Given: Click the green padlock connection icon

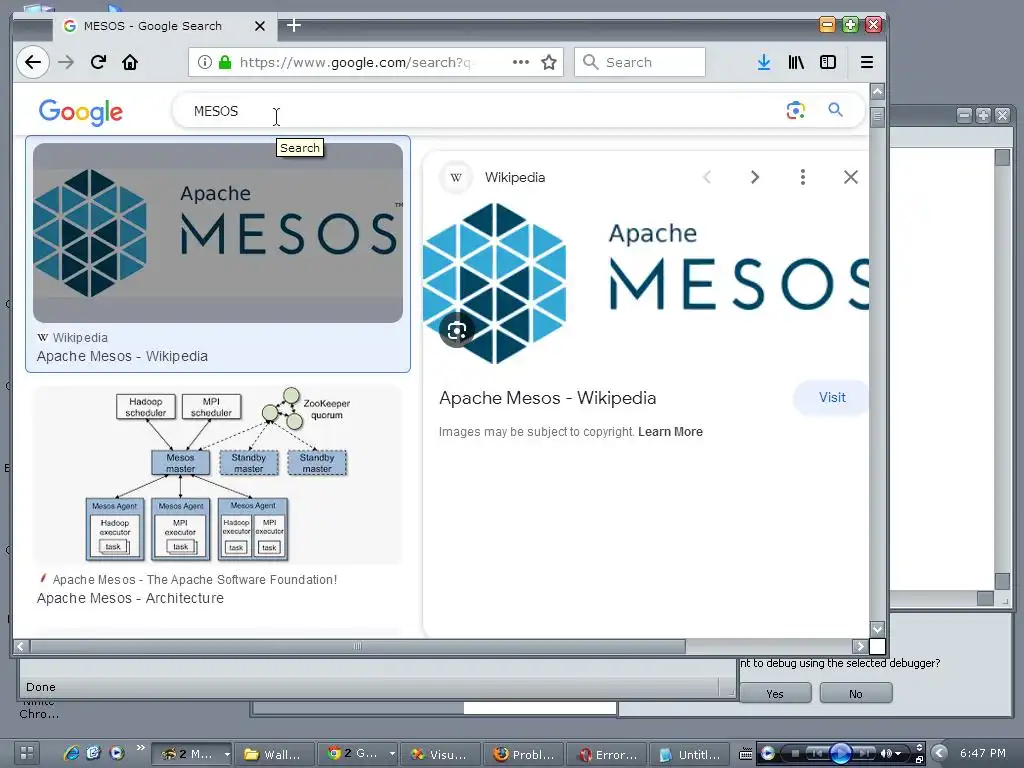Looking at the screenshot, I should tap(225, 62).
